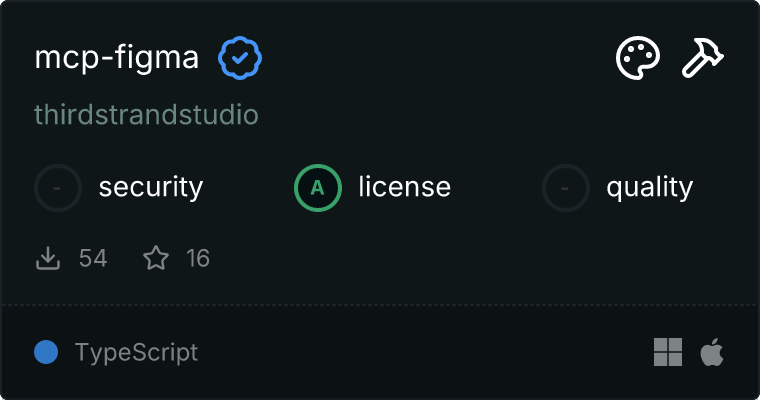Click the palette design category icon
Viewport: 760px width, 400px height.
(637, 59)
